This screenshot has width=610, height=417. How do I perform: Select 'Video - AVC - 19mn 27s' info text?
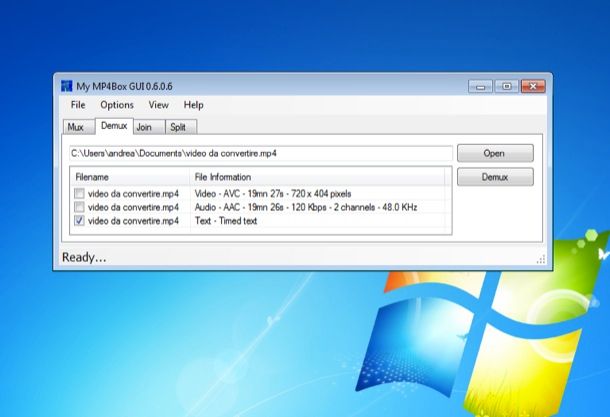click(273, 193)
